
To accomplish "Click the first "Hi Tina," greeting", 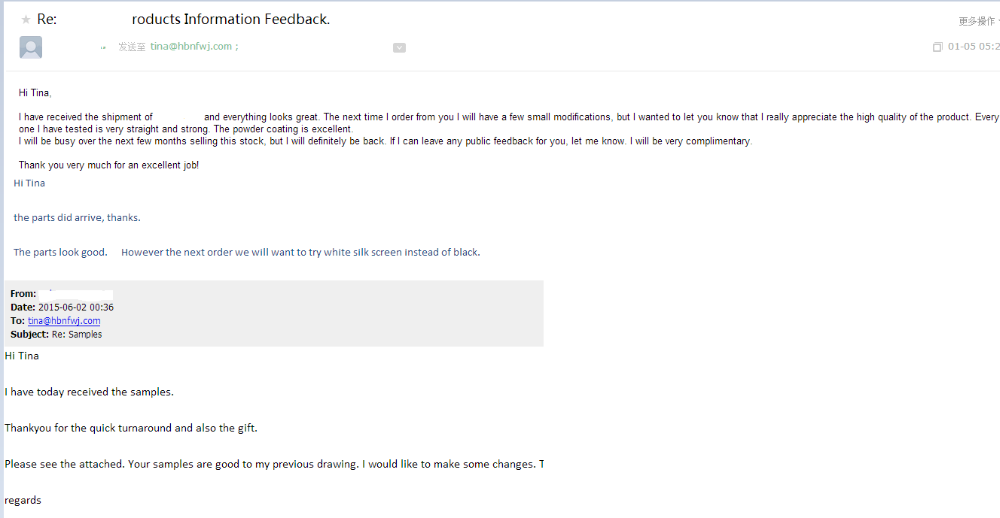I will click(x=35, y=93).
